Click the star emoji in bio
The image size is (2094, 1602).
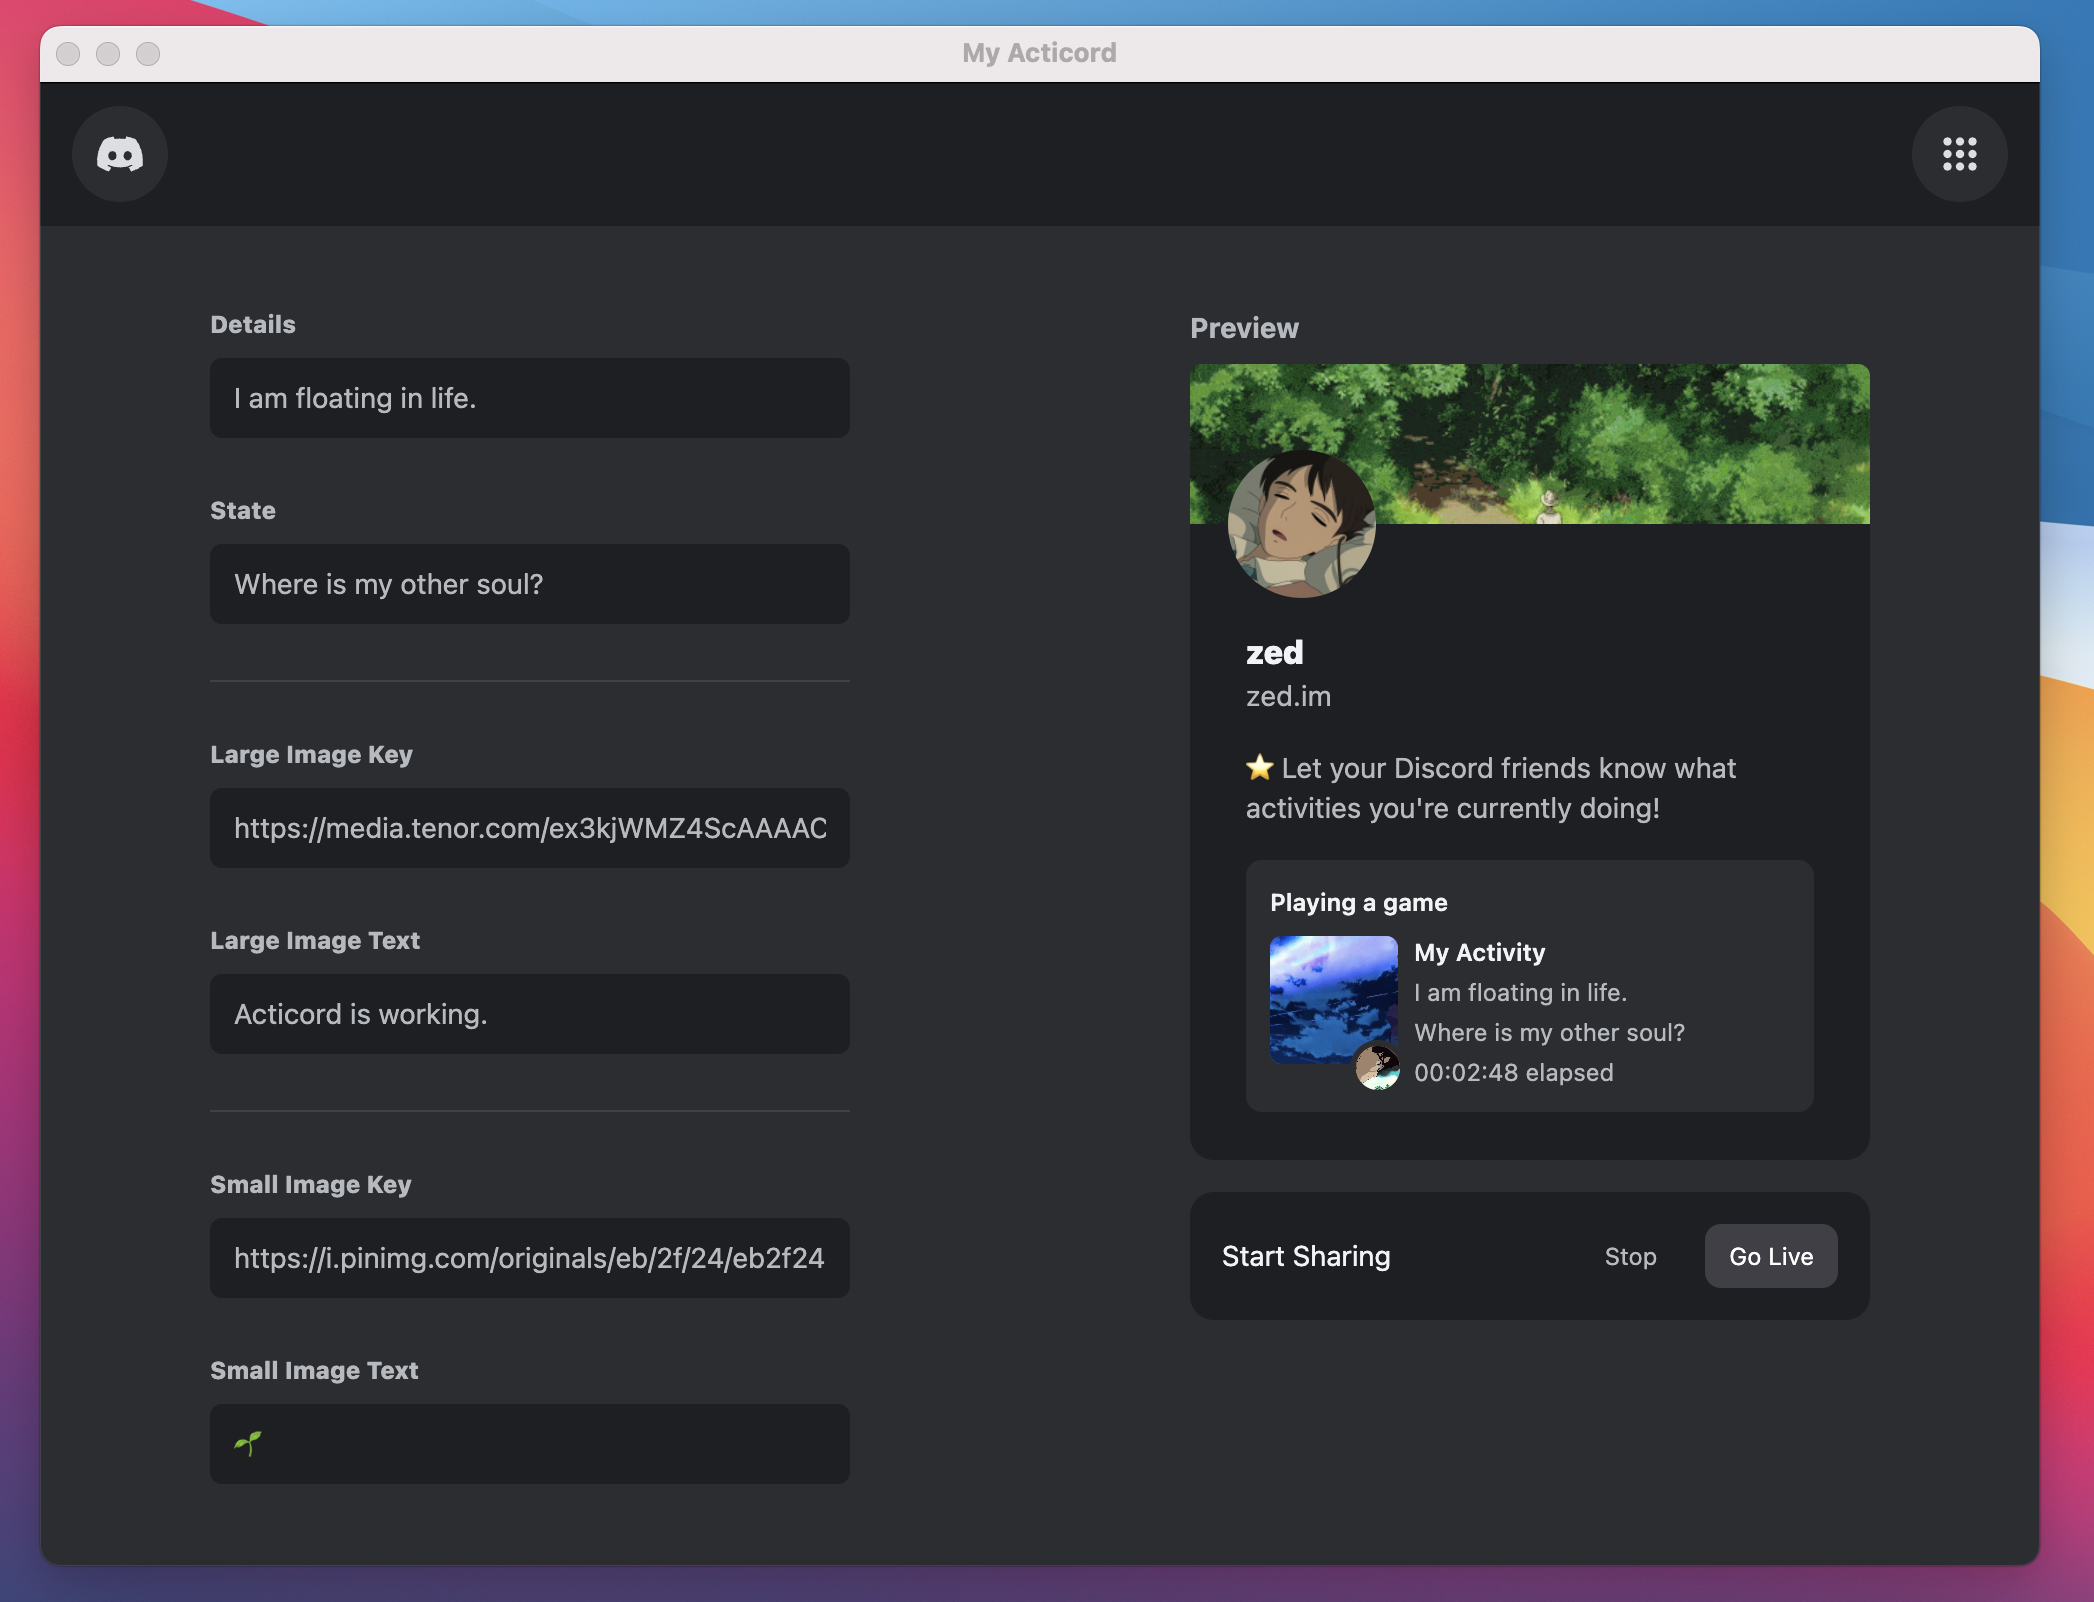[1259, 768]
